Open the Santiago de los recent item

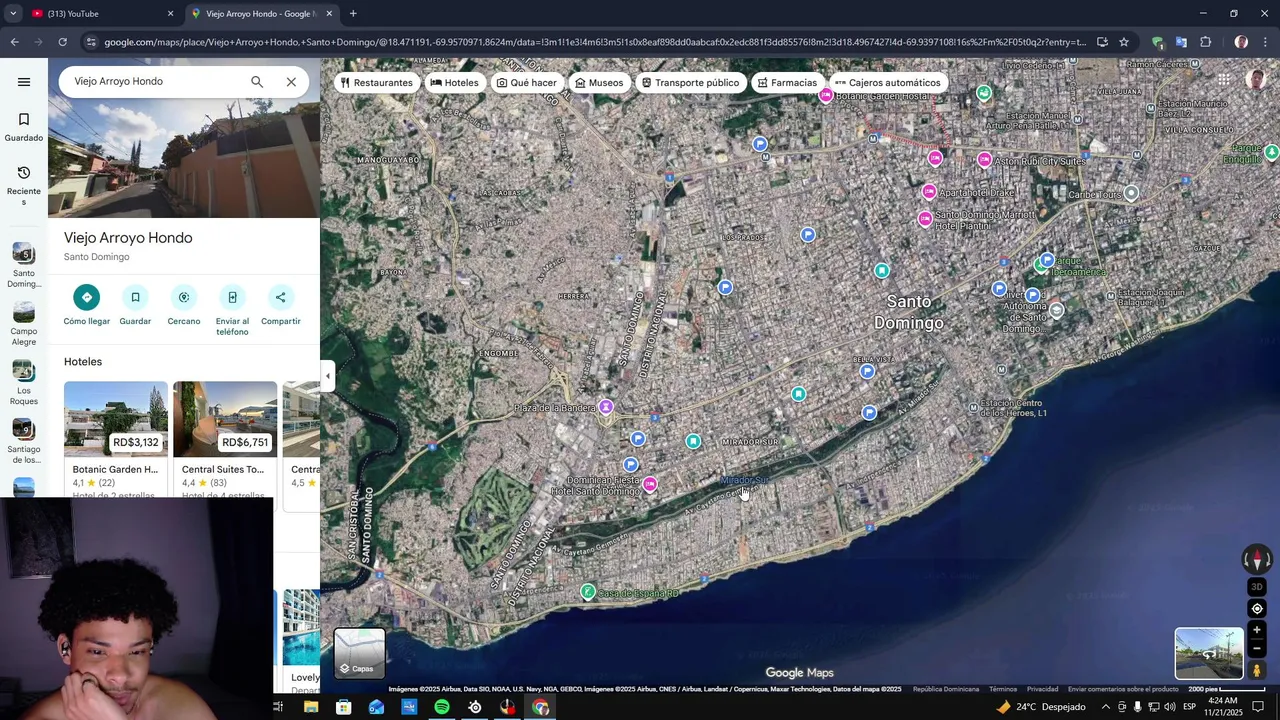click(x=24, y=442)
